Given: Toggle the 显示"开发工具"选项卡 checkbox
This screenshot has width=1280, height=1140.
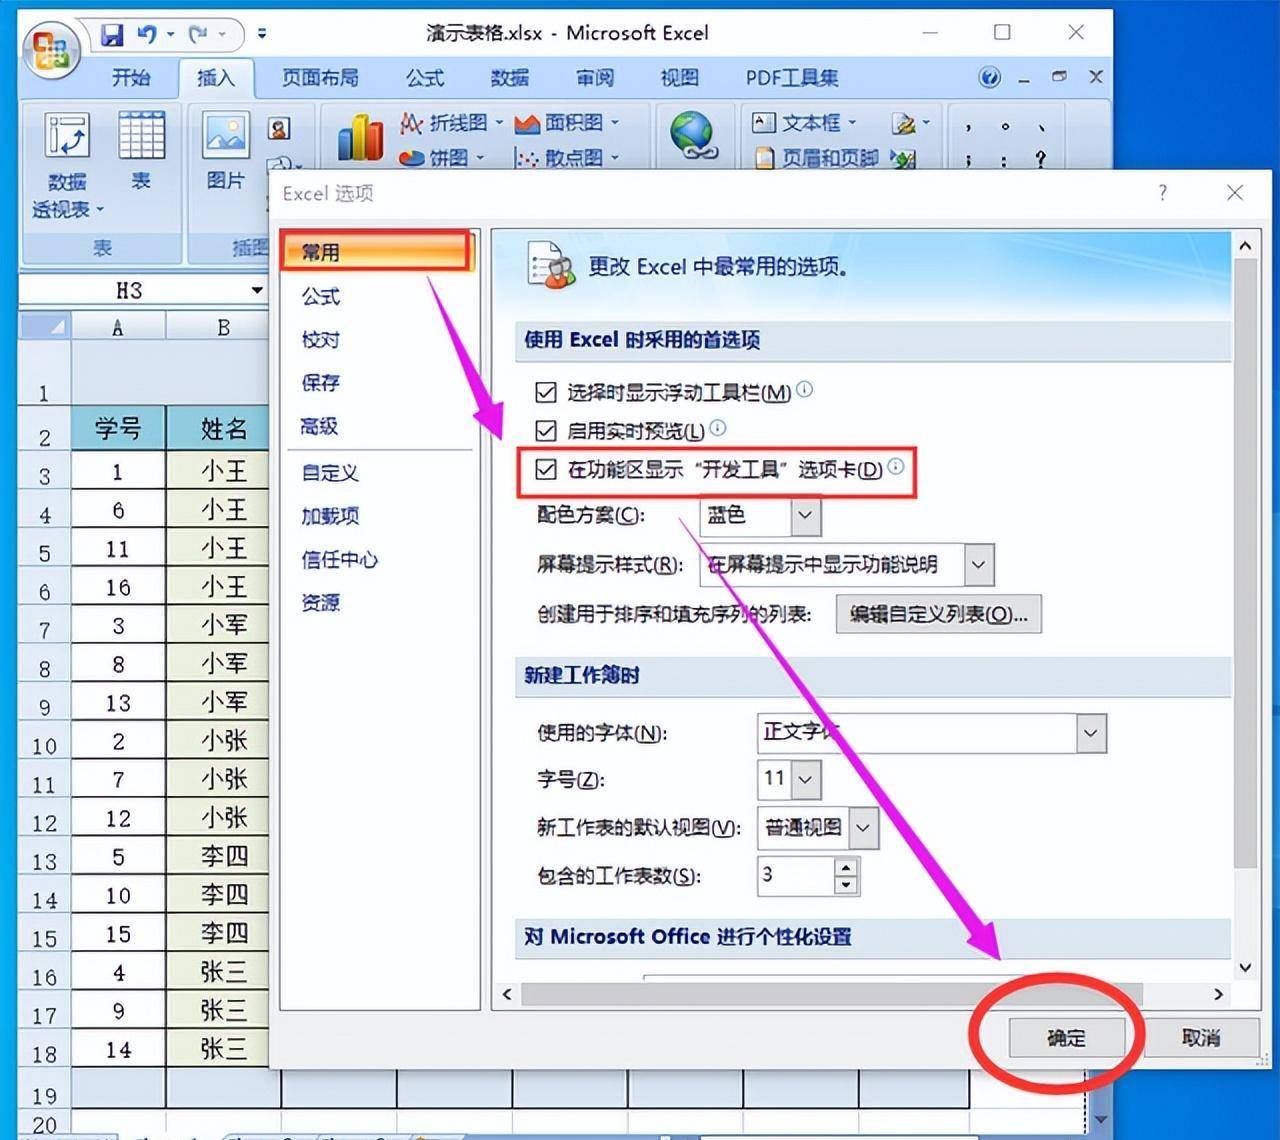Looking at the screenshot, I should (546, 469).
